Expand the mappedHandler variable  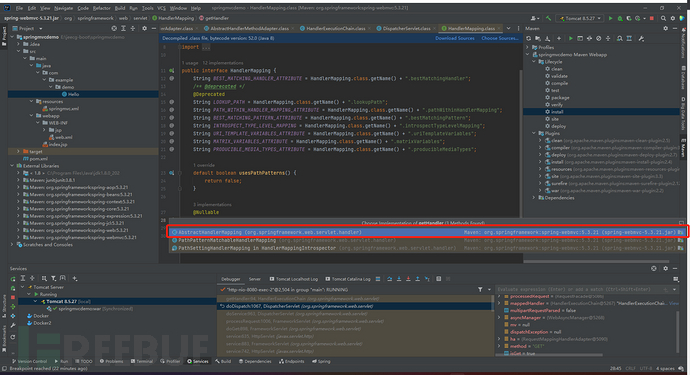[499, 303]
